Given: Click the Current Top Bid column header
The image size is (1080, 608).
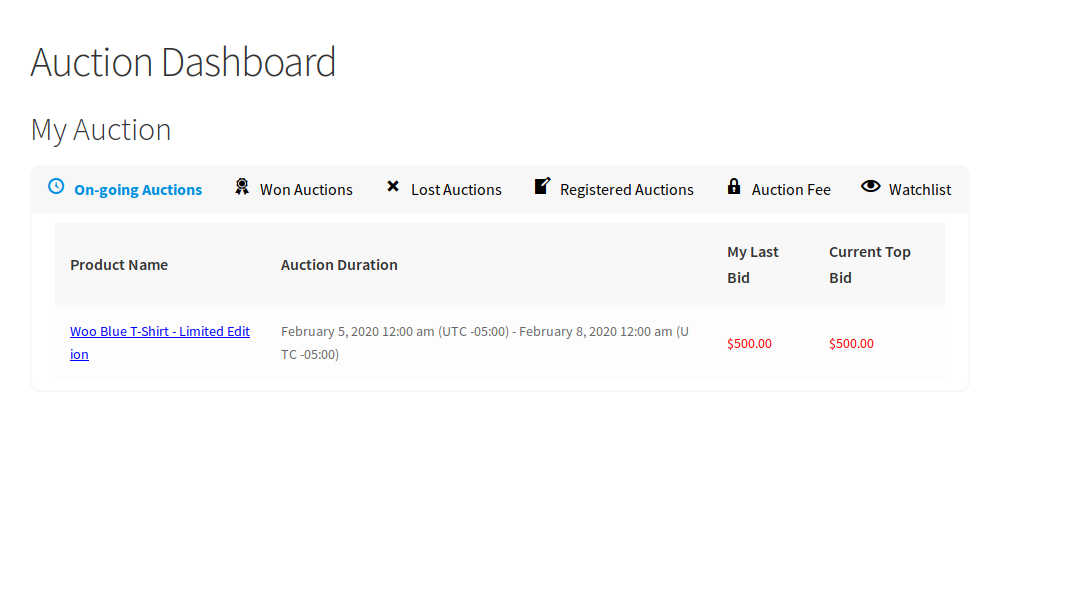Looking at the screenshot, I should pyautogui.click(x=869, y=265).
